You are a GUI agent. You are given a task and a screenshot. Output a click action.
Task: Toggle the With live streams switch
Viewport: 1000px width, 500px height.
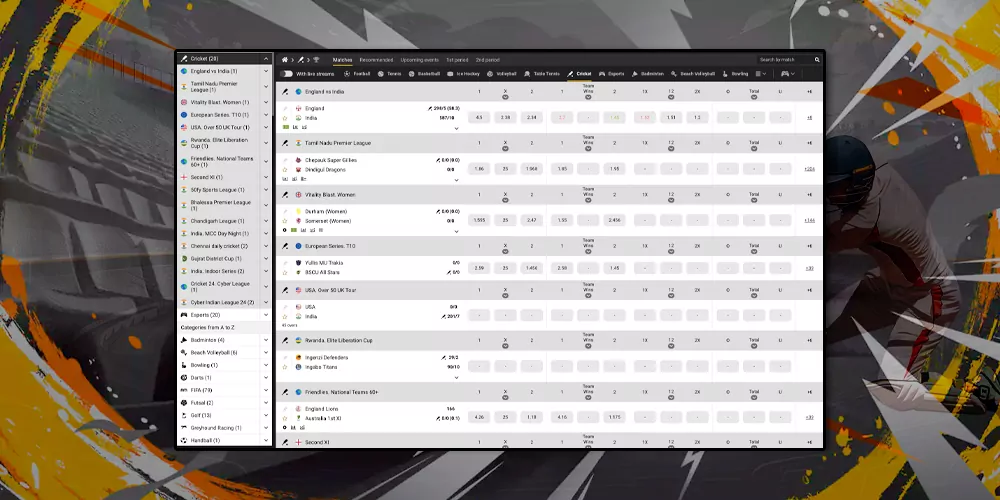click(286, 74)
